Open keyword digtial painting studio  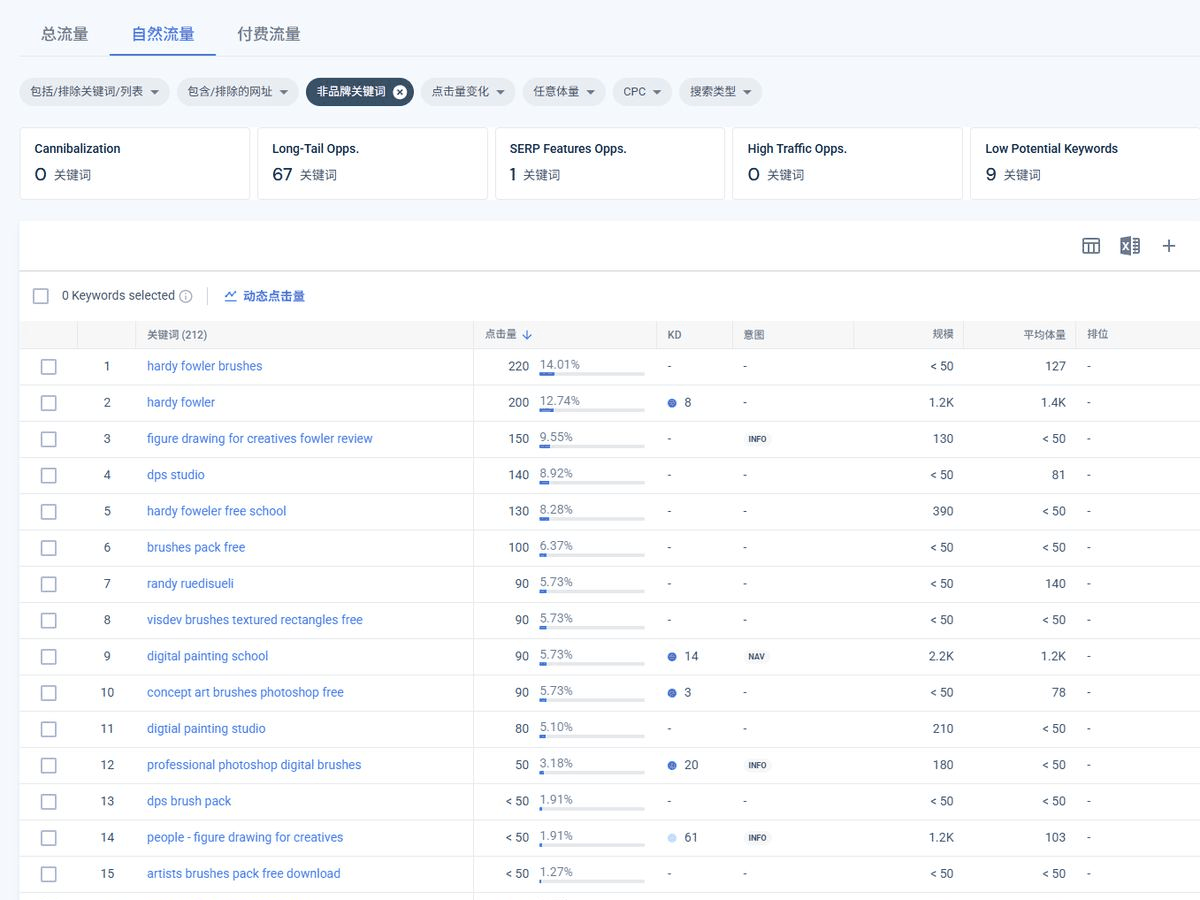206,729
